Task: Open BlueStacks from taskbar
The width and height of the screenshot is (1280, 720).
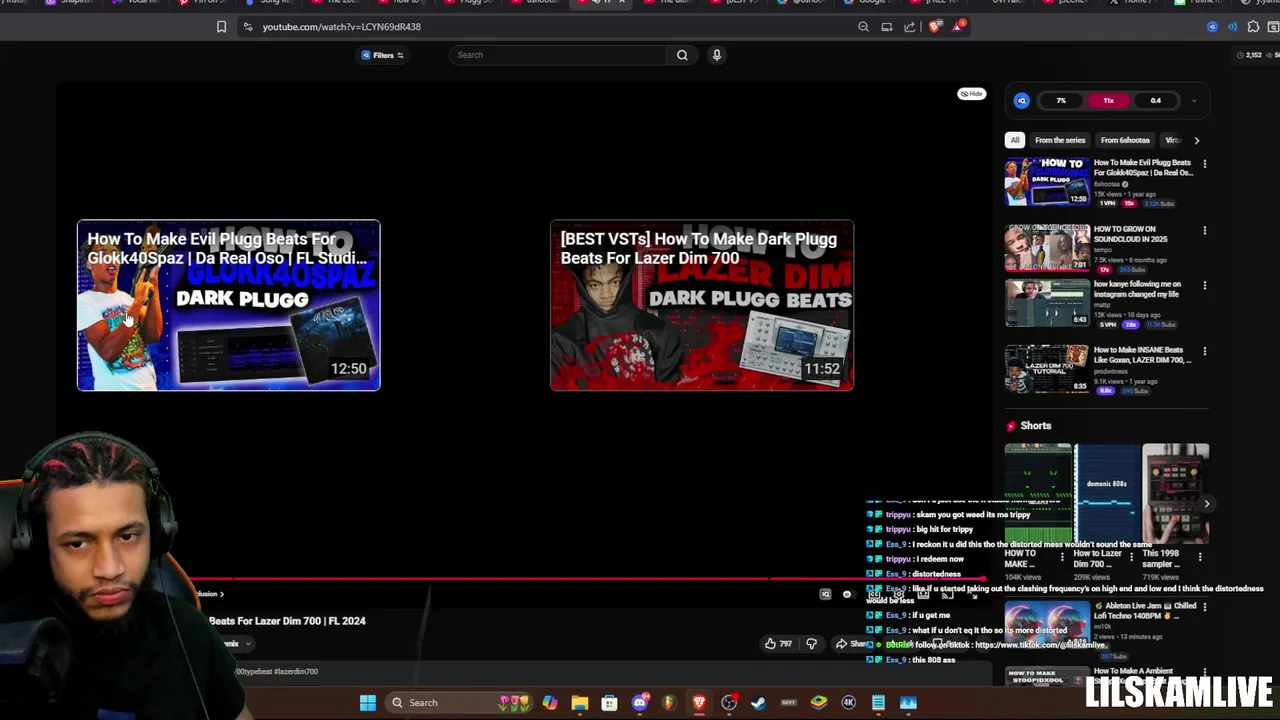Action: tap(819, 703)
